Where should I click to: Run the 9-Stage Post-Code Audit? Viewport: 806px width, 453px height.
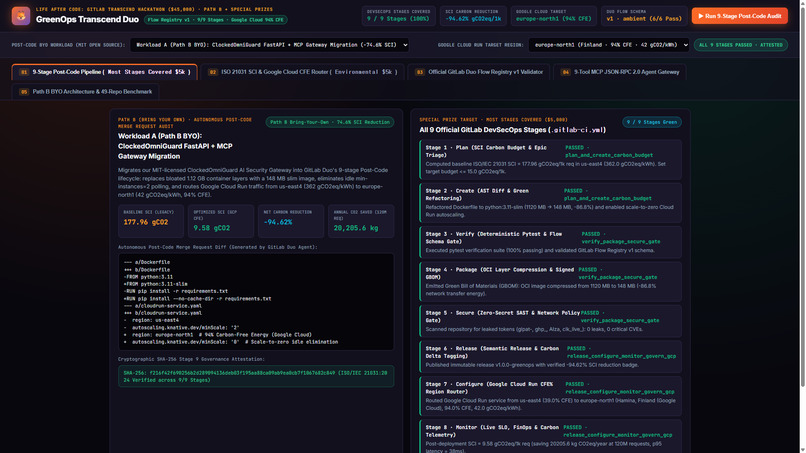739,16
